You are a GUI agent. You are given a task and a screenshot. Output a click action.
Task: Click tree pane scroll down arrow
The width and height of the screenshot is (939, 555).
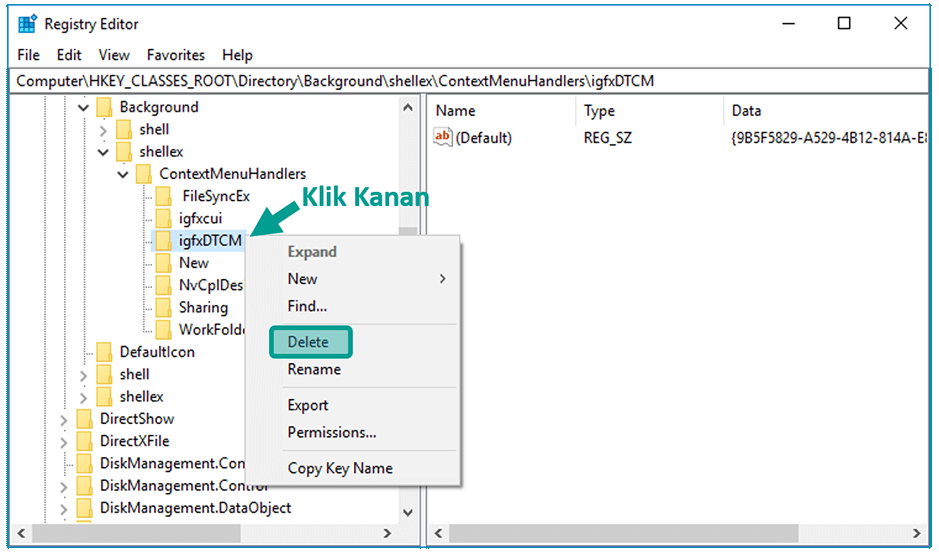(x=408, y=512)
